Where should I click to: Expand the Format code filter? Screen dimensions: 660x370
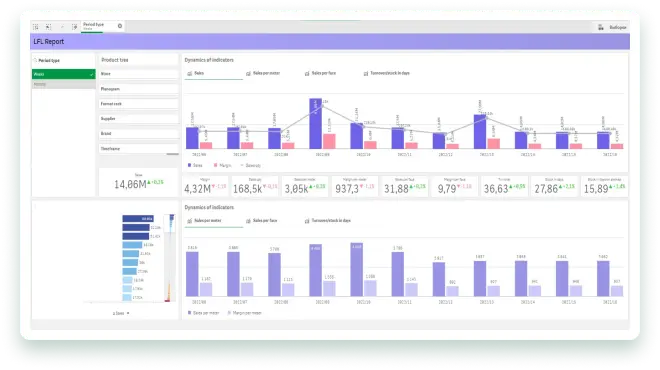tap(138, 104)
